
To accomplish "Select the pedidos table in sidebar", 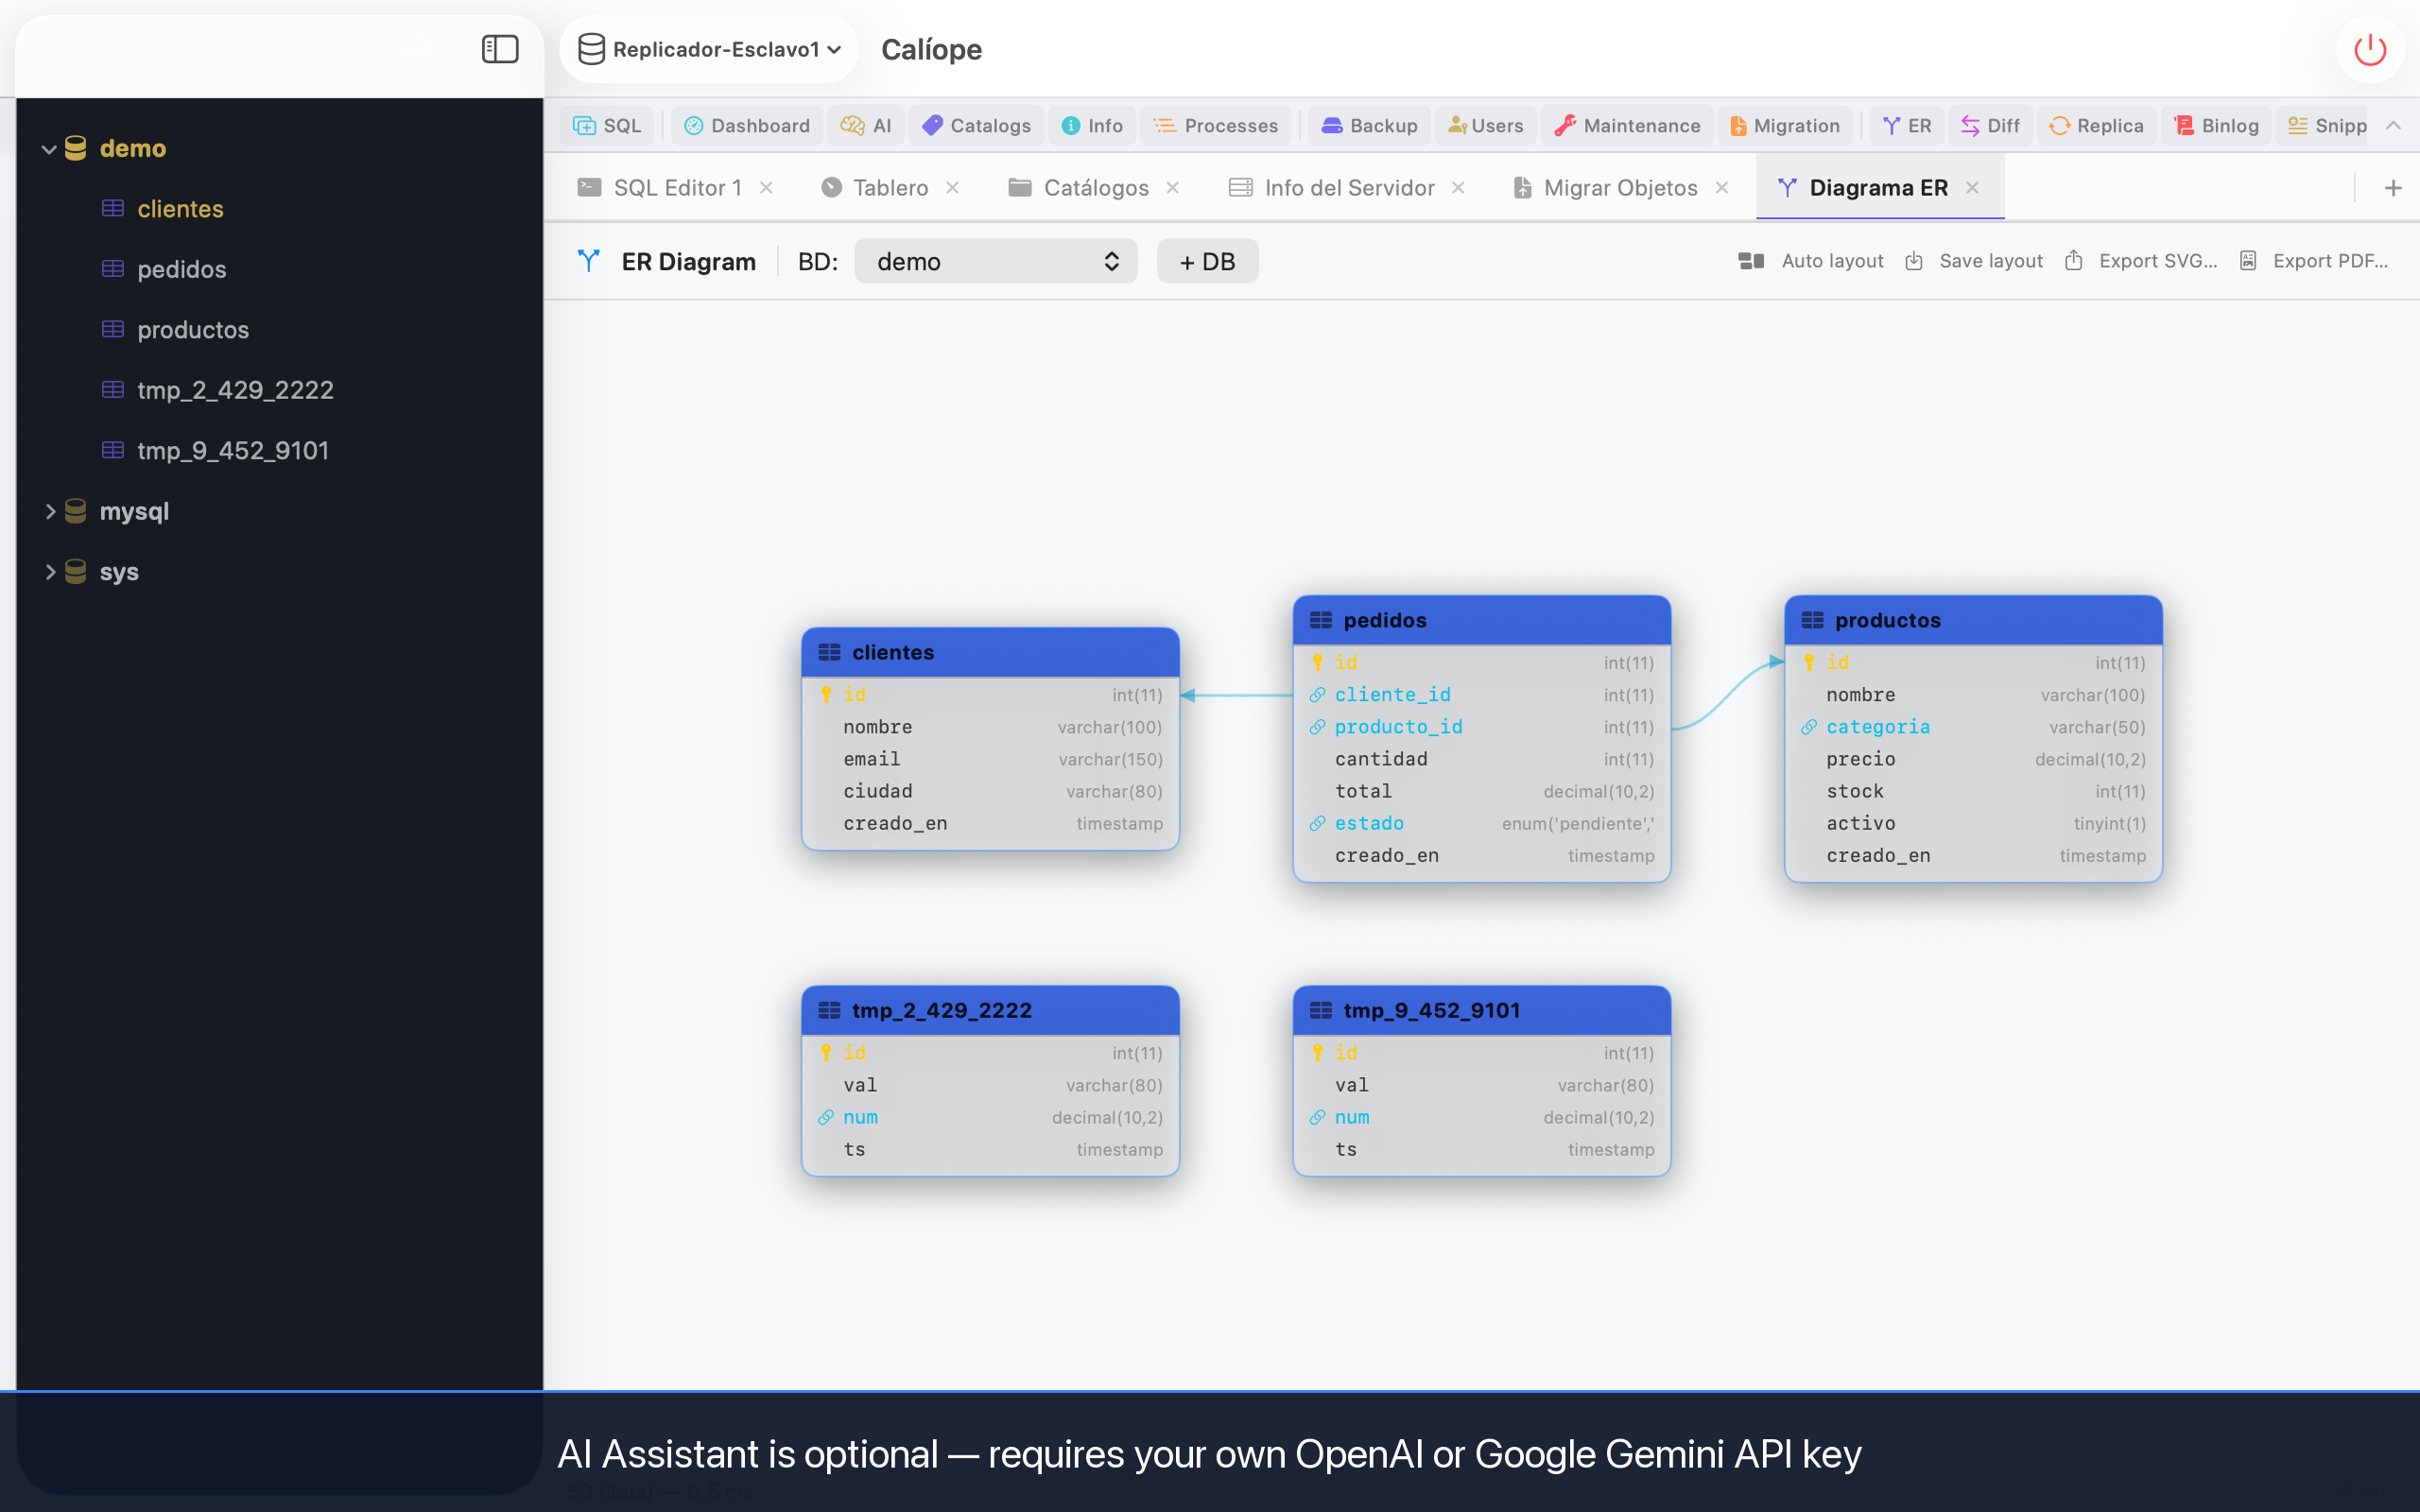I will tap(181, 269).
